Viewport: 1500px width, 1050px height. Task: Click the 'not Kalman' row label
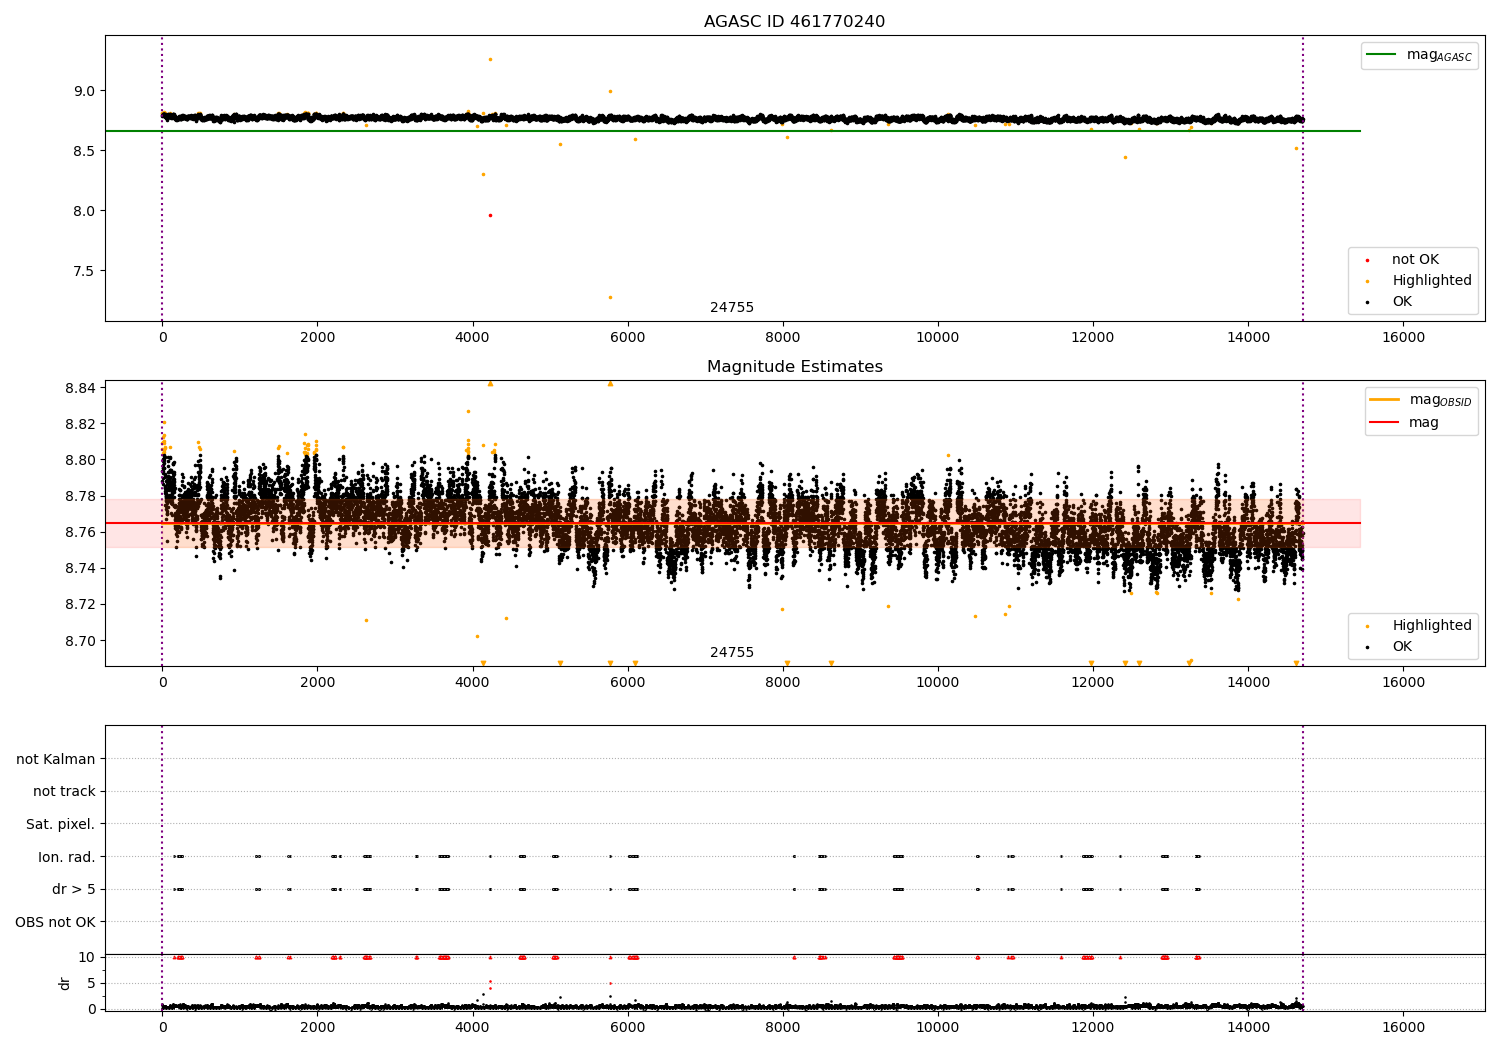tap(56, 760)
